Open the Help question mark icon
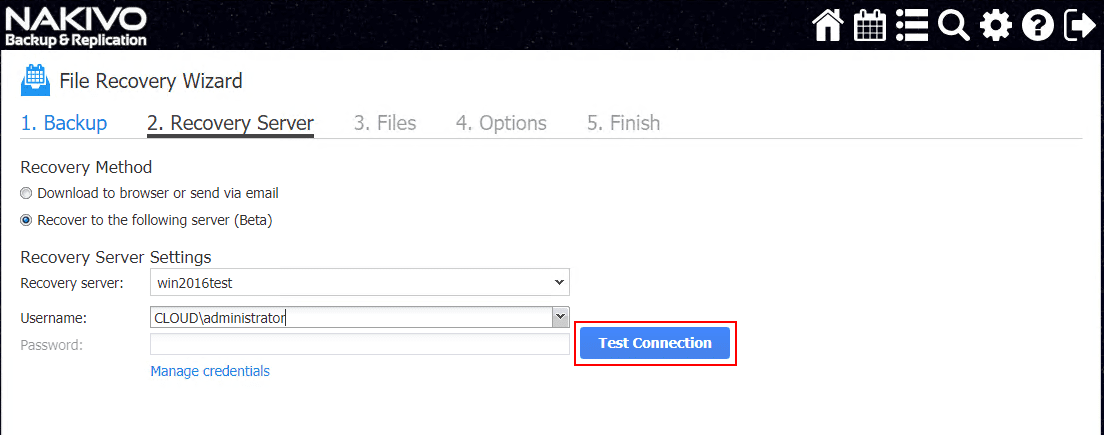This screenshot has height=435, width=1104. [1038, 25]
